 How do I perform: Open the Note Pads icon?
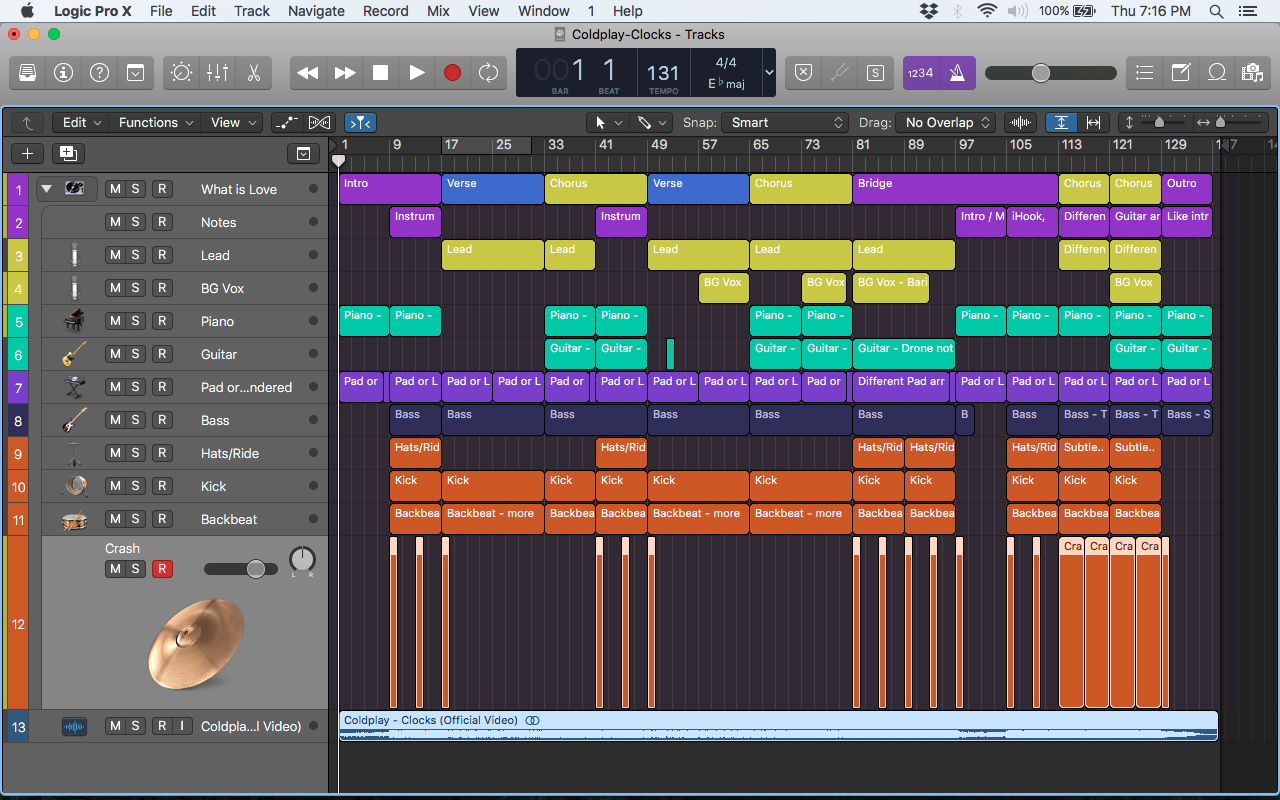tap(1181, 73)
